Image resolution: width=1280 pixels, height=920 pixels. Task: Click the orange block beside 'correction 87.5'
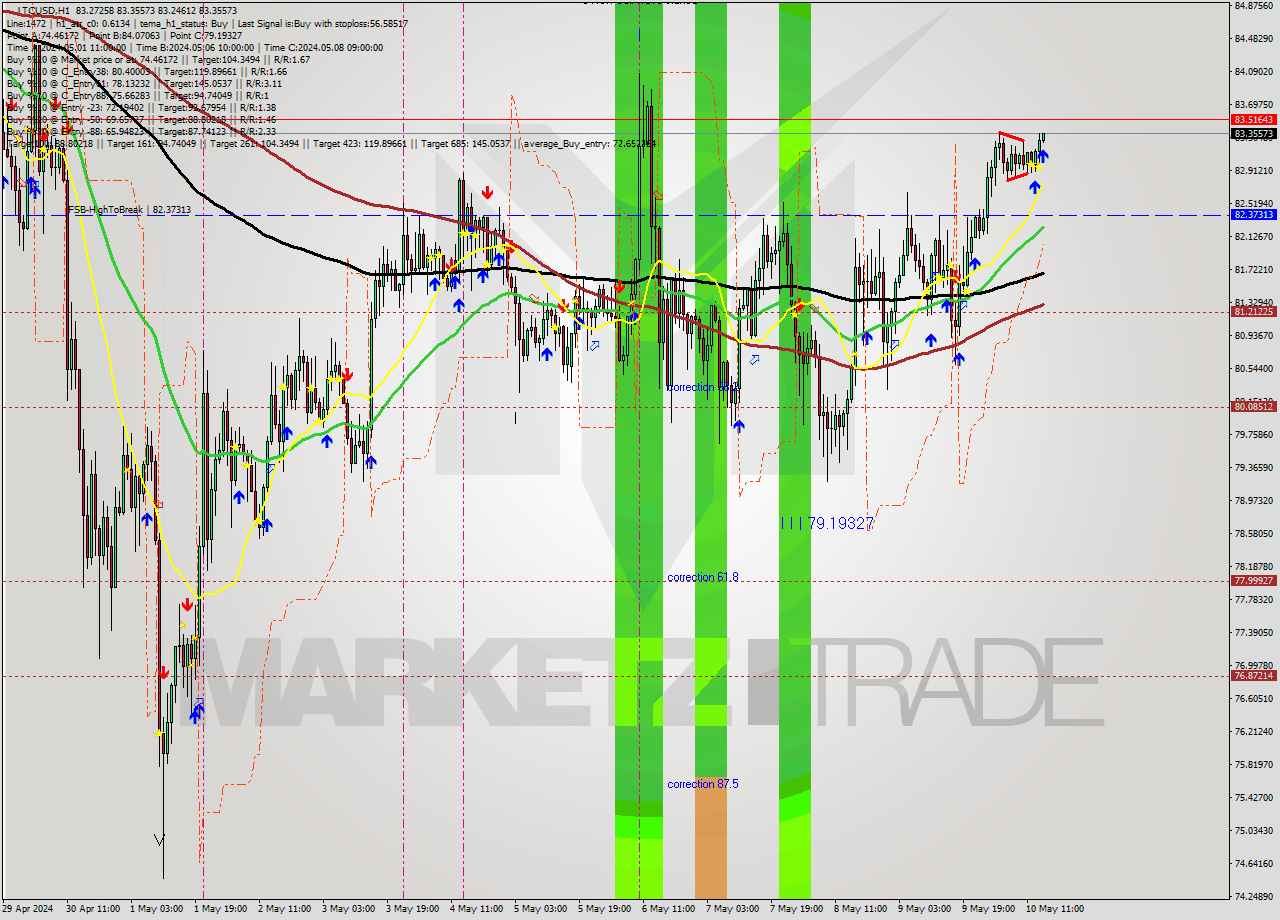pos(711,838)
